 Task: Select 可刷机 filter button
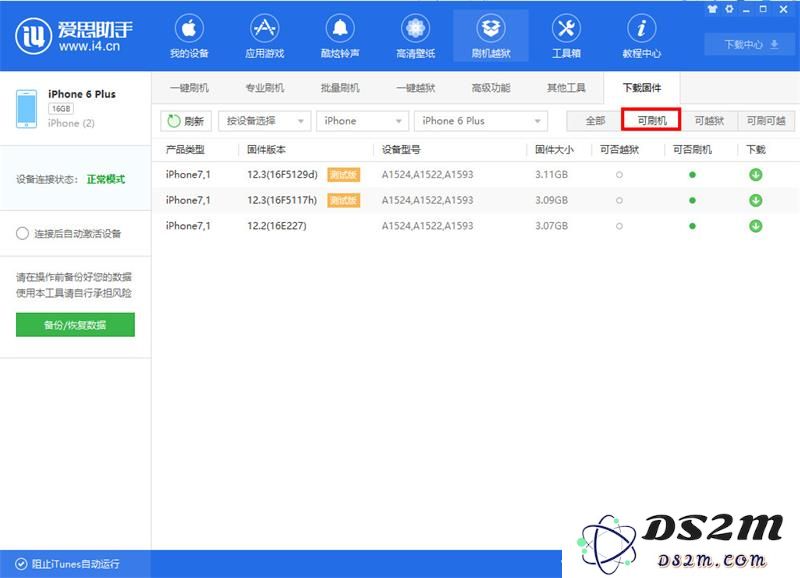coord(652,120)
